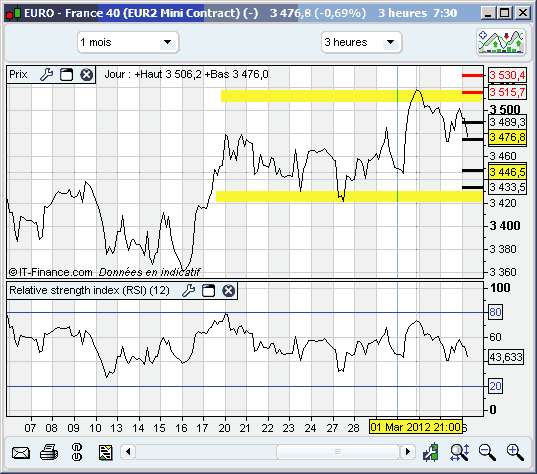The height and width of the screenshot is (474, 537).
Task: Send chart by email envelope icon
Action: coord(21,453)
